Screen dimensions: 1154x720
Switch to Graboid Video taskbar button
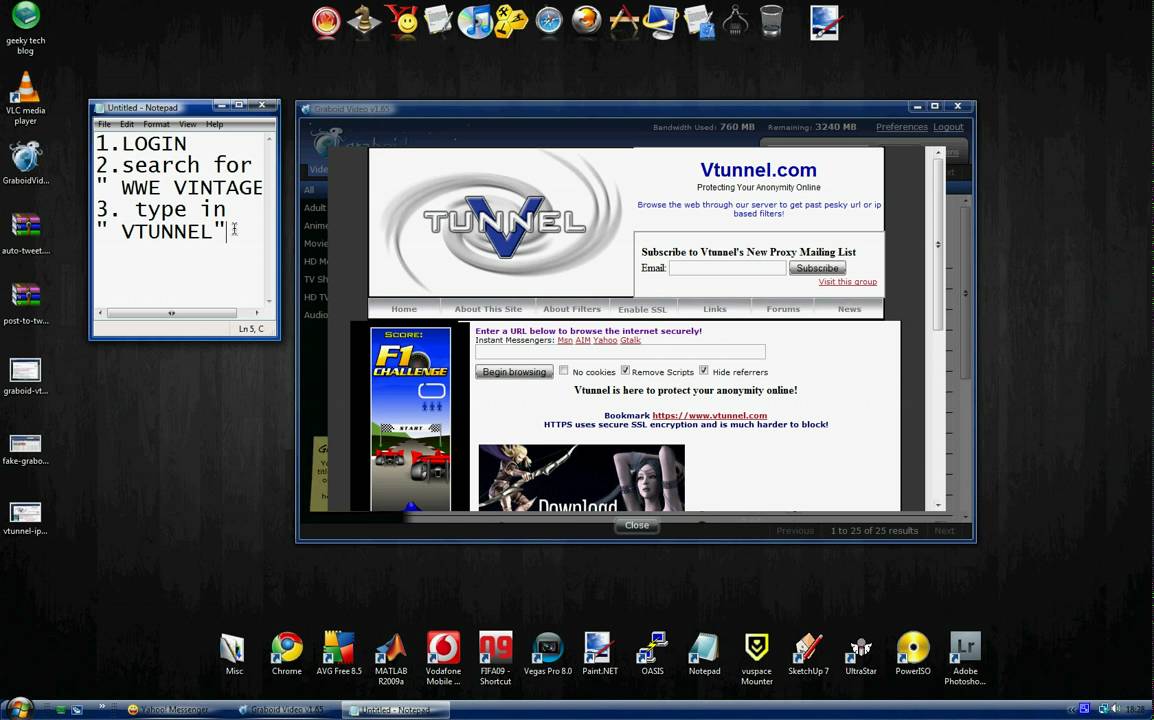coord(282,710)
